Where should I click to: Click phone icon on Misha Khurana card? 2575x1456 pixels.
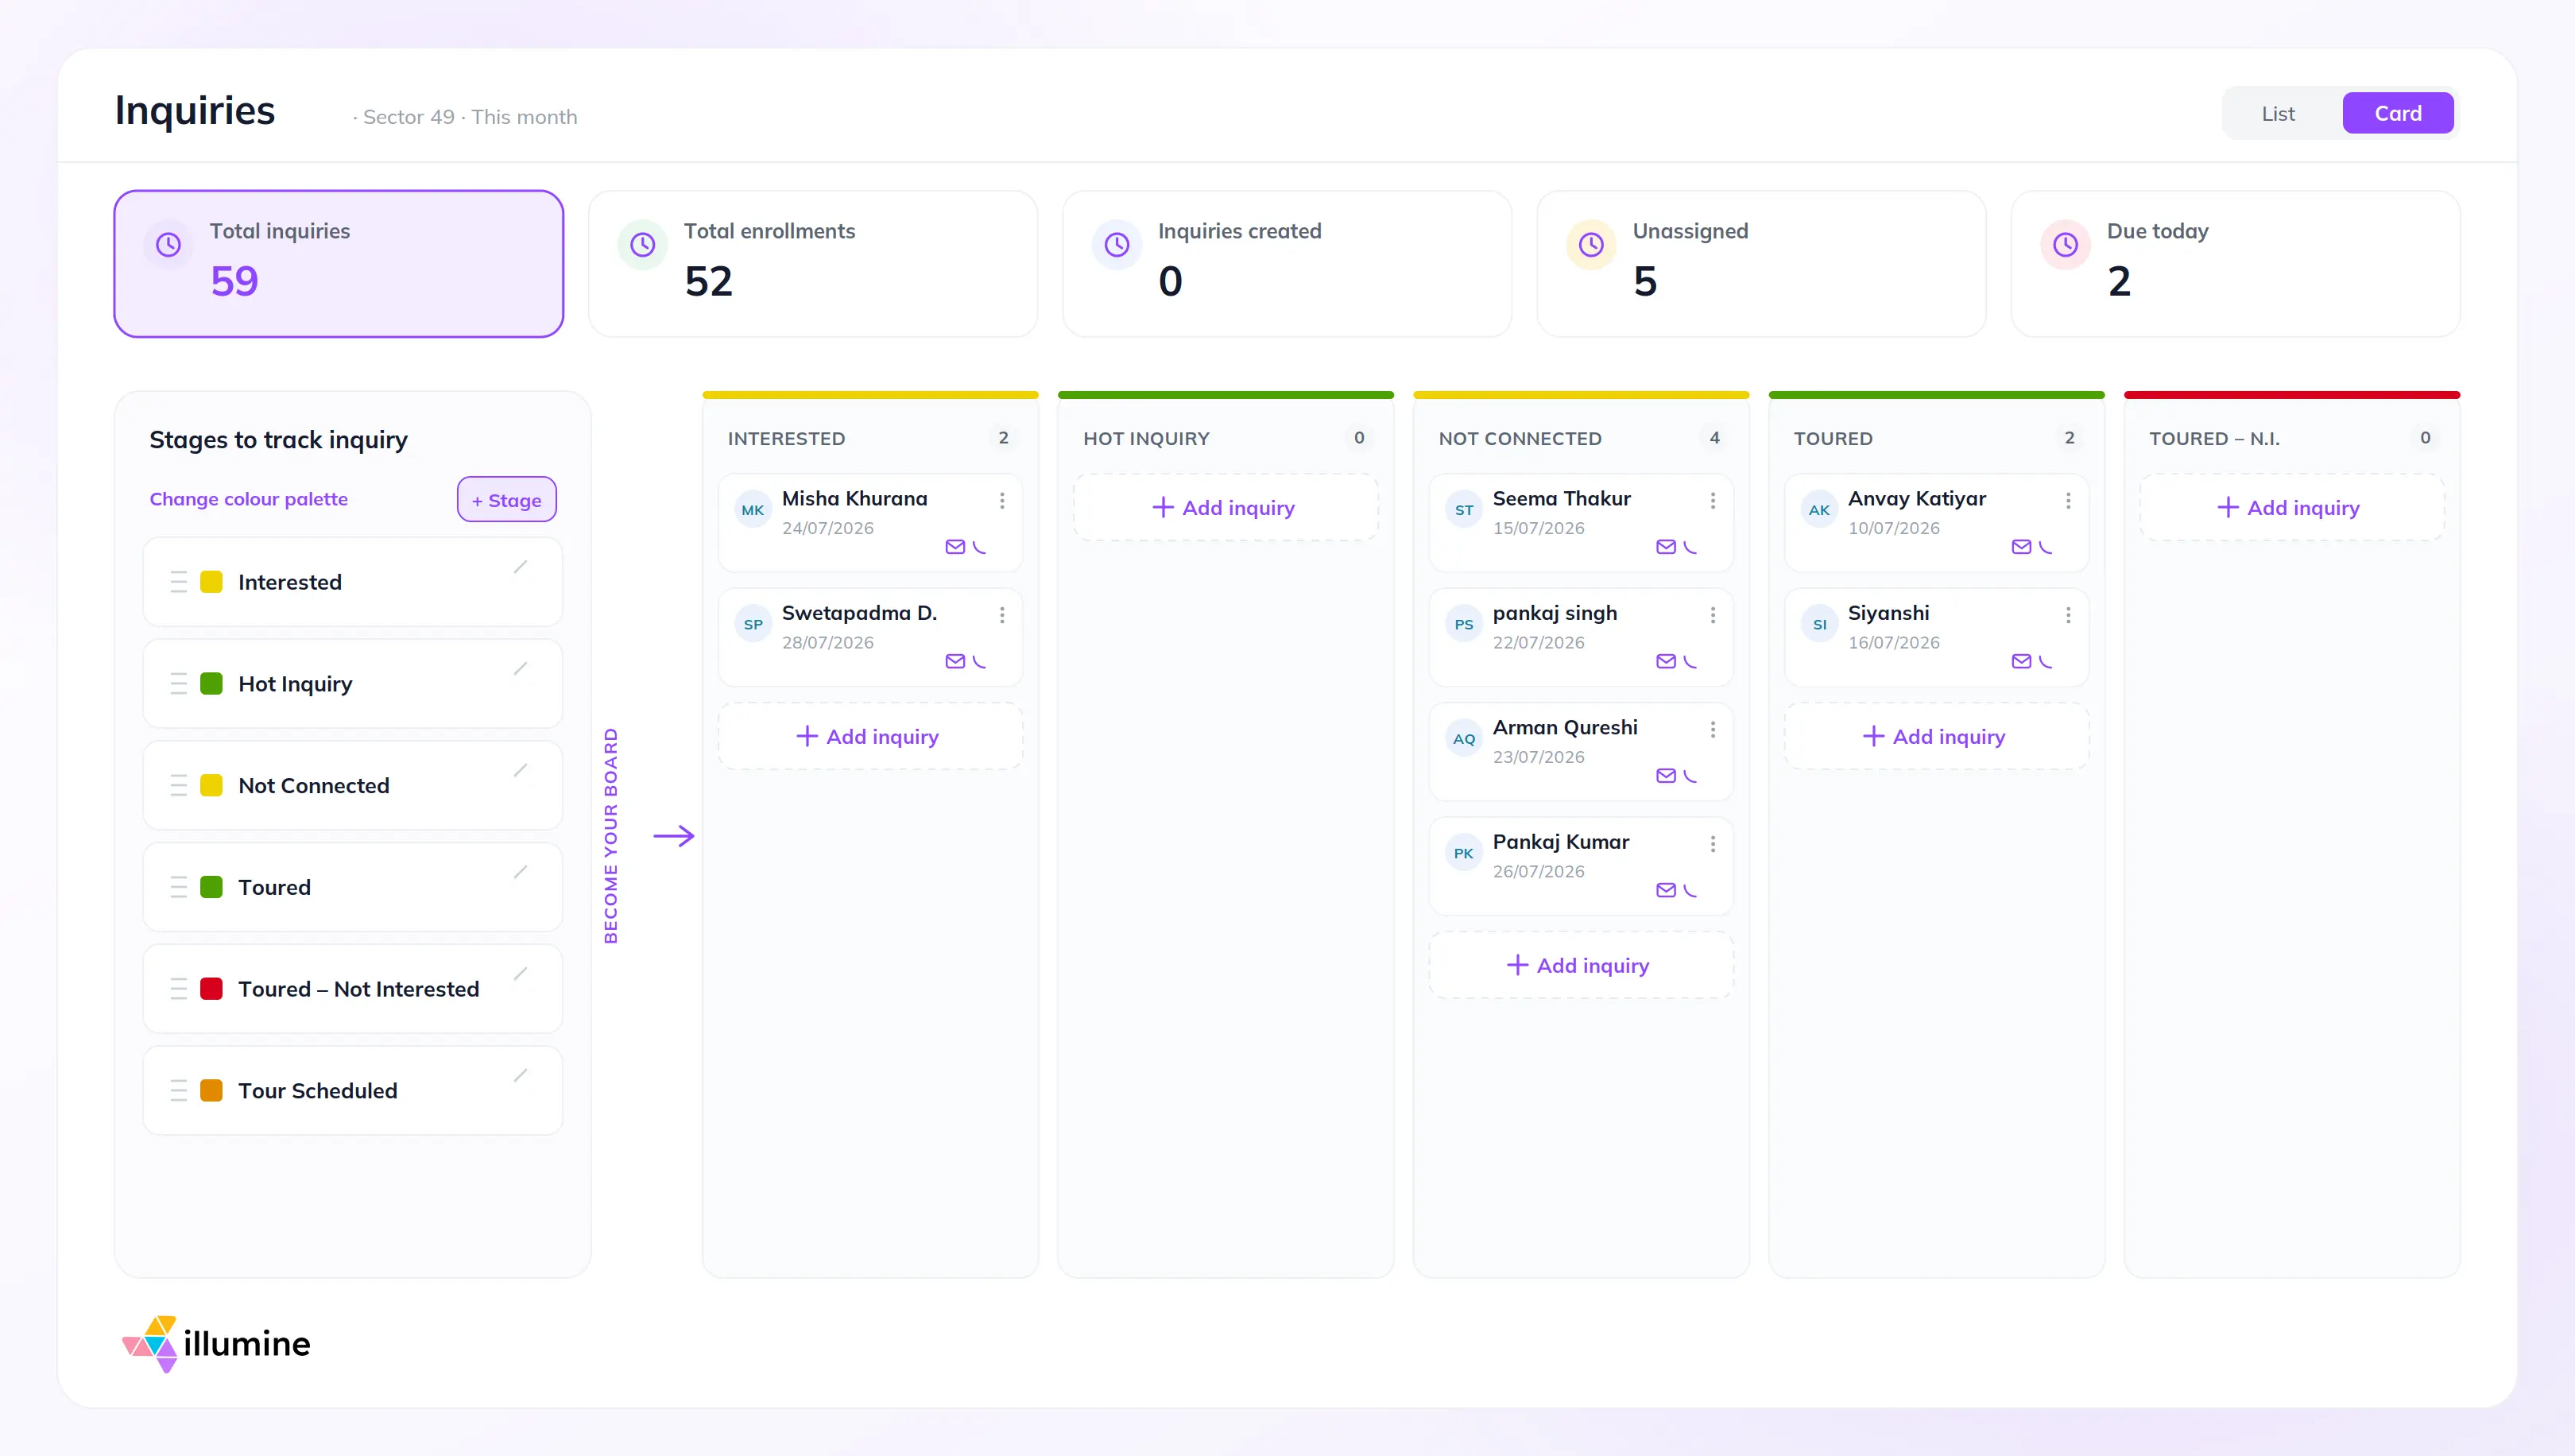[x=980, y=547]
